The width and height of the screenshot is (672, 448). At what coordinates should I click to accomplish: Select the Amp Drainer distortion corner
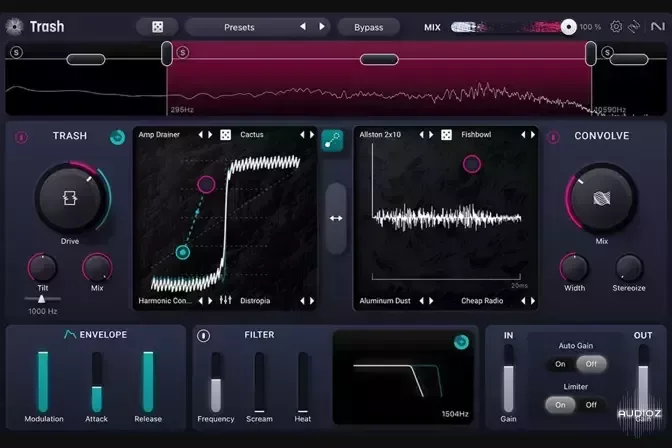[159, 135]
